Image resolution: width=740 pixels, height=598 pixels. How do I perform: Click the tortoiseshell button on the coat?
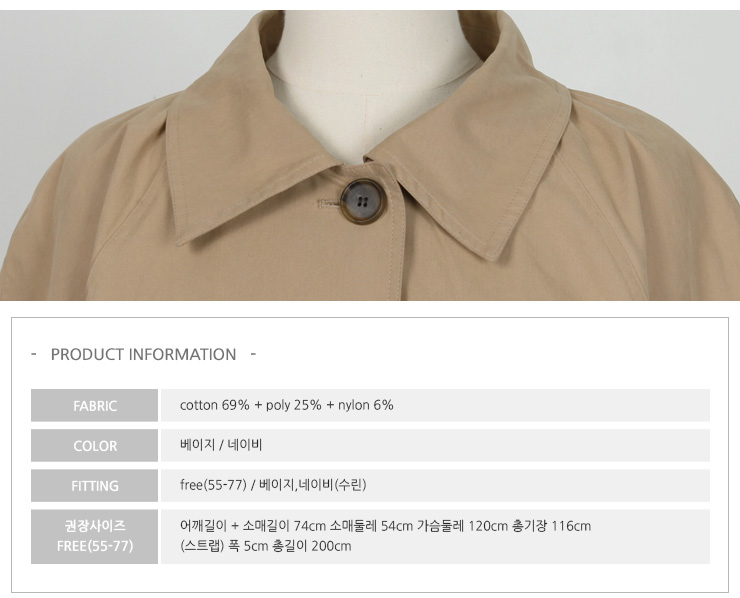click(x=363, y=202)
